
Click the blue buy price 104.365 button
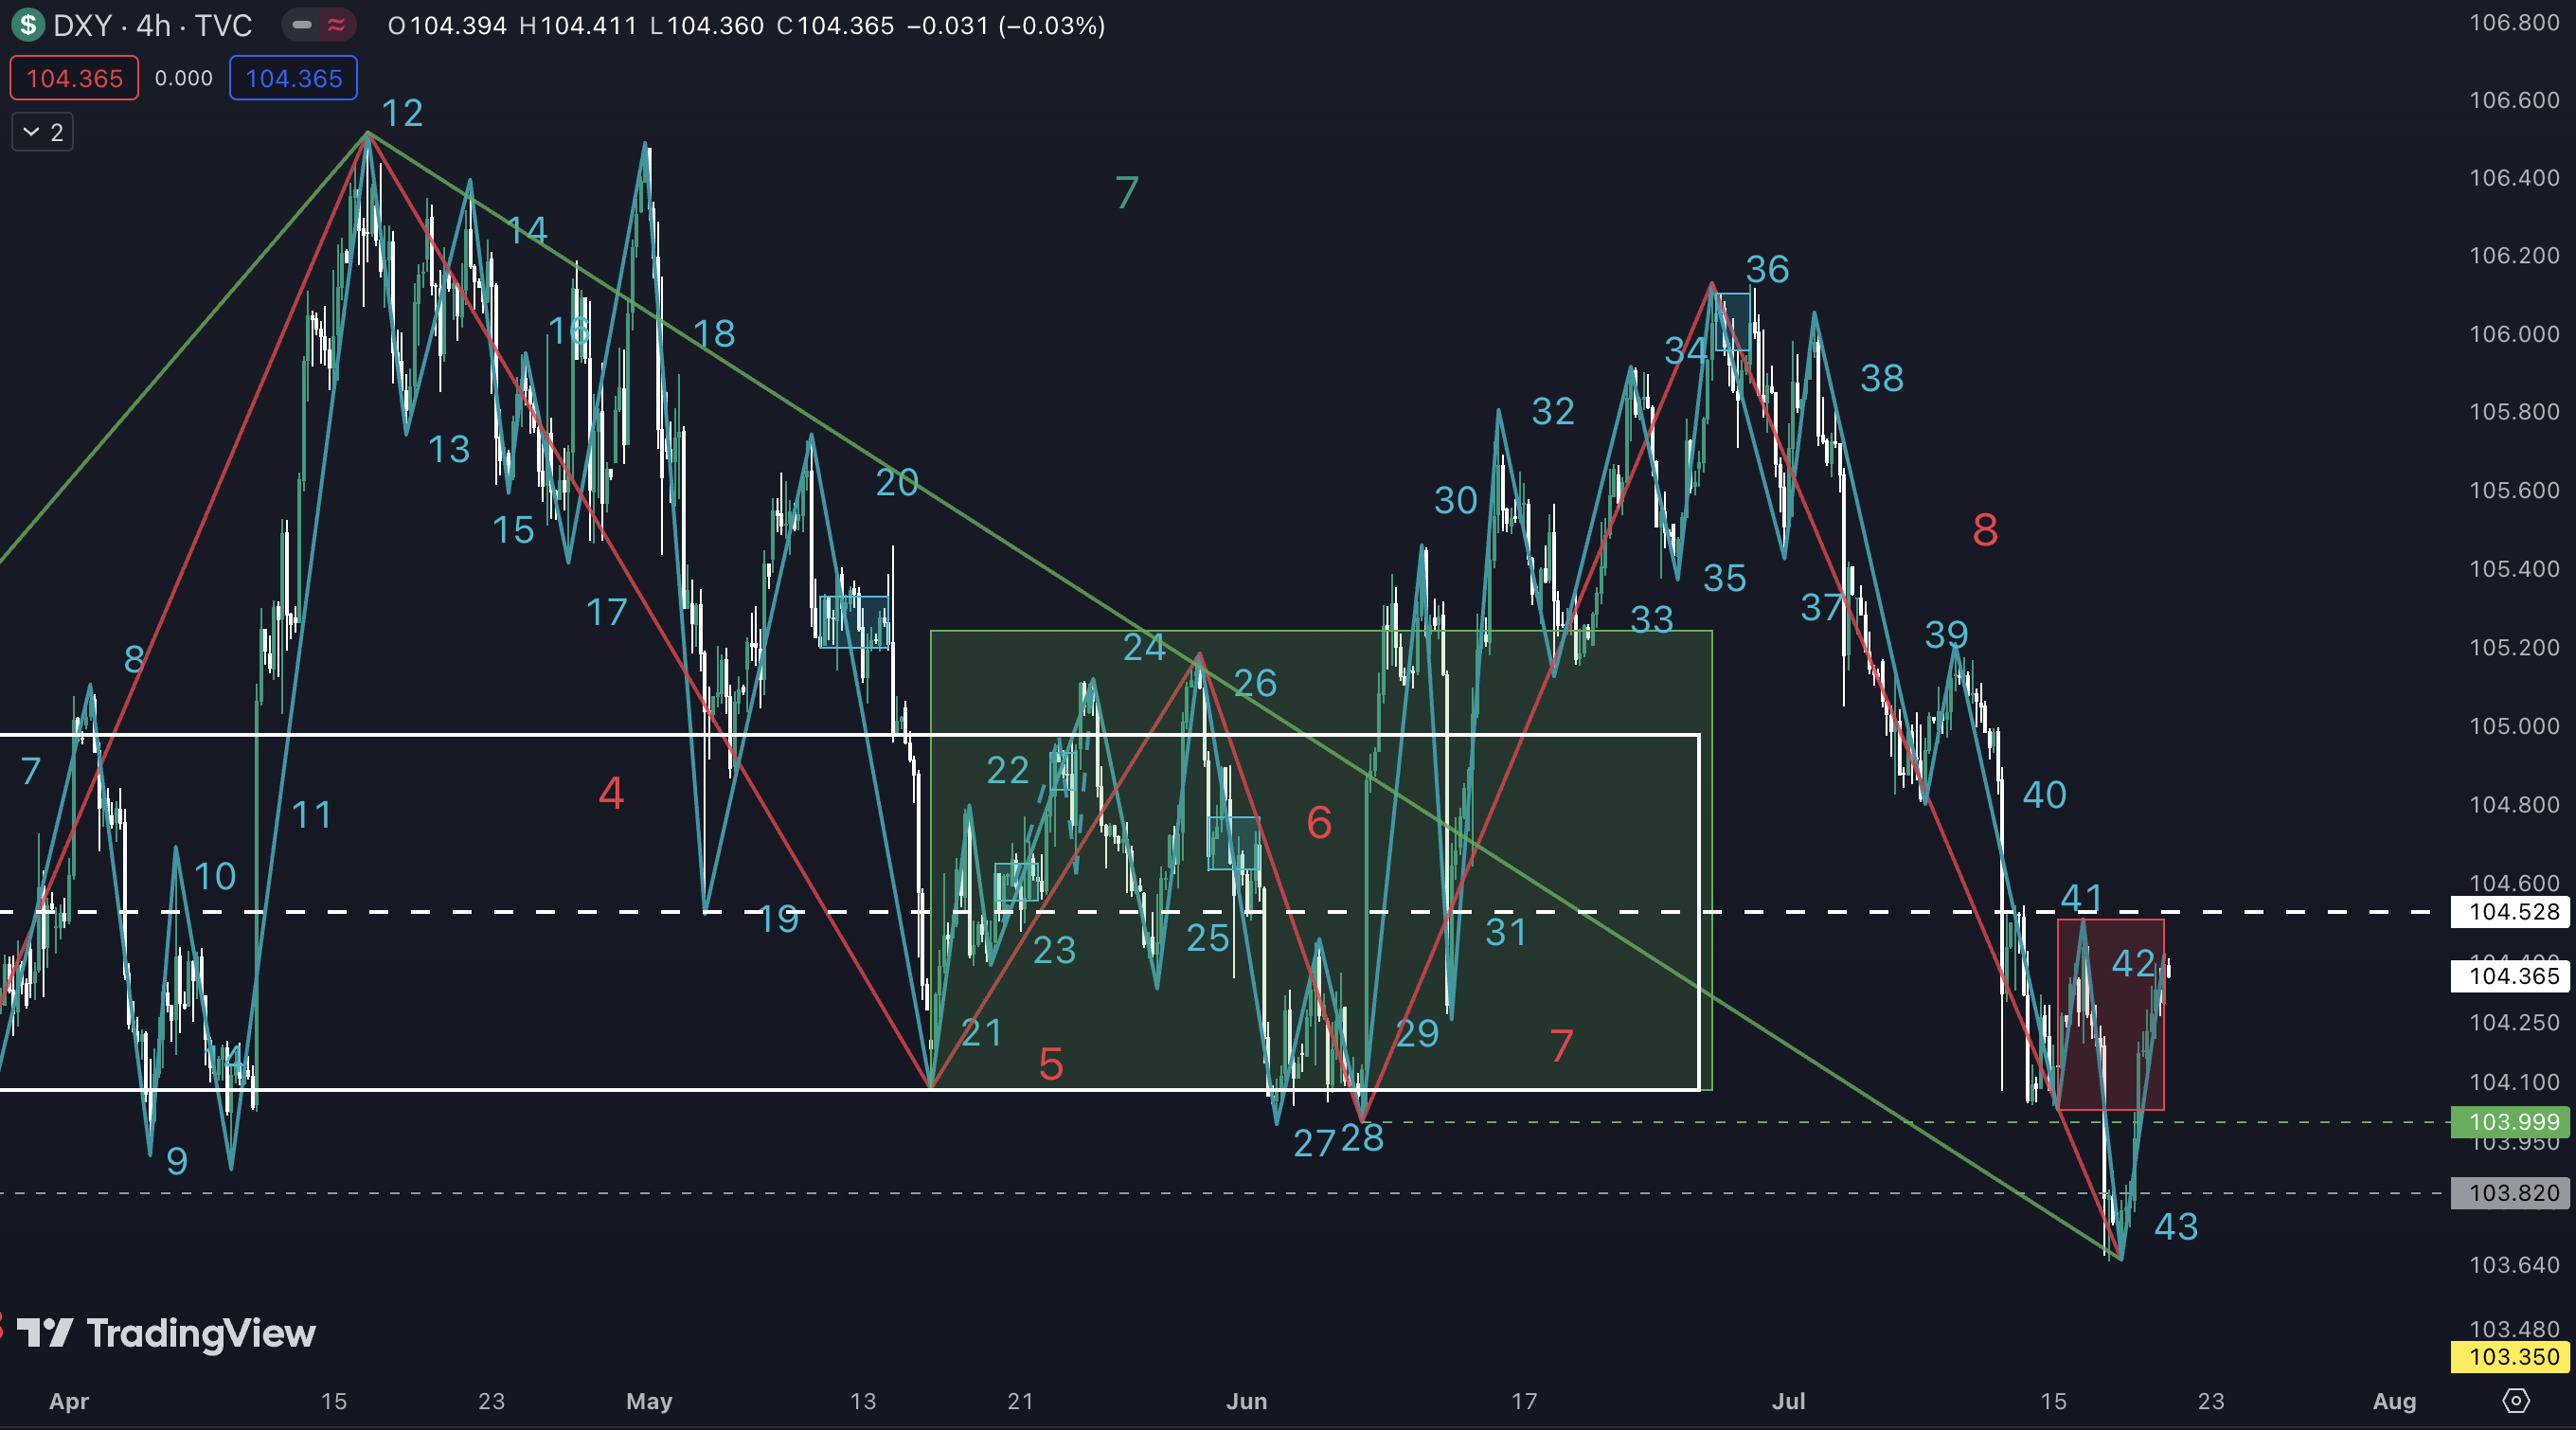(293, 78)
